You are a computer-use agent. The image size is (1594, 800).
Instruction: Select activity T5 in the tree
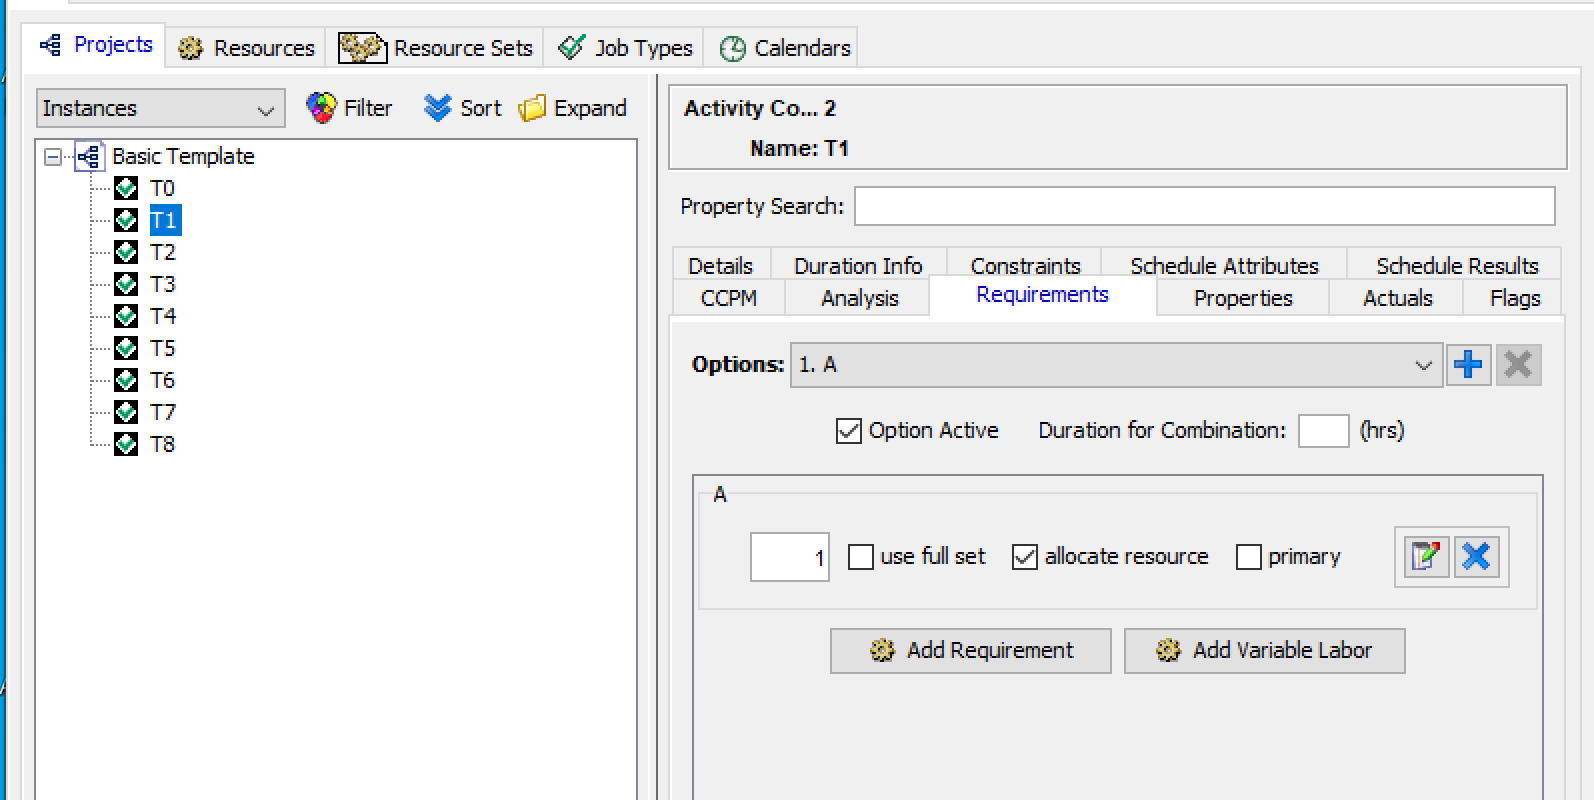pos(162,348)
